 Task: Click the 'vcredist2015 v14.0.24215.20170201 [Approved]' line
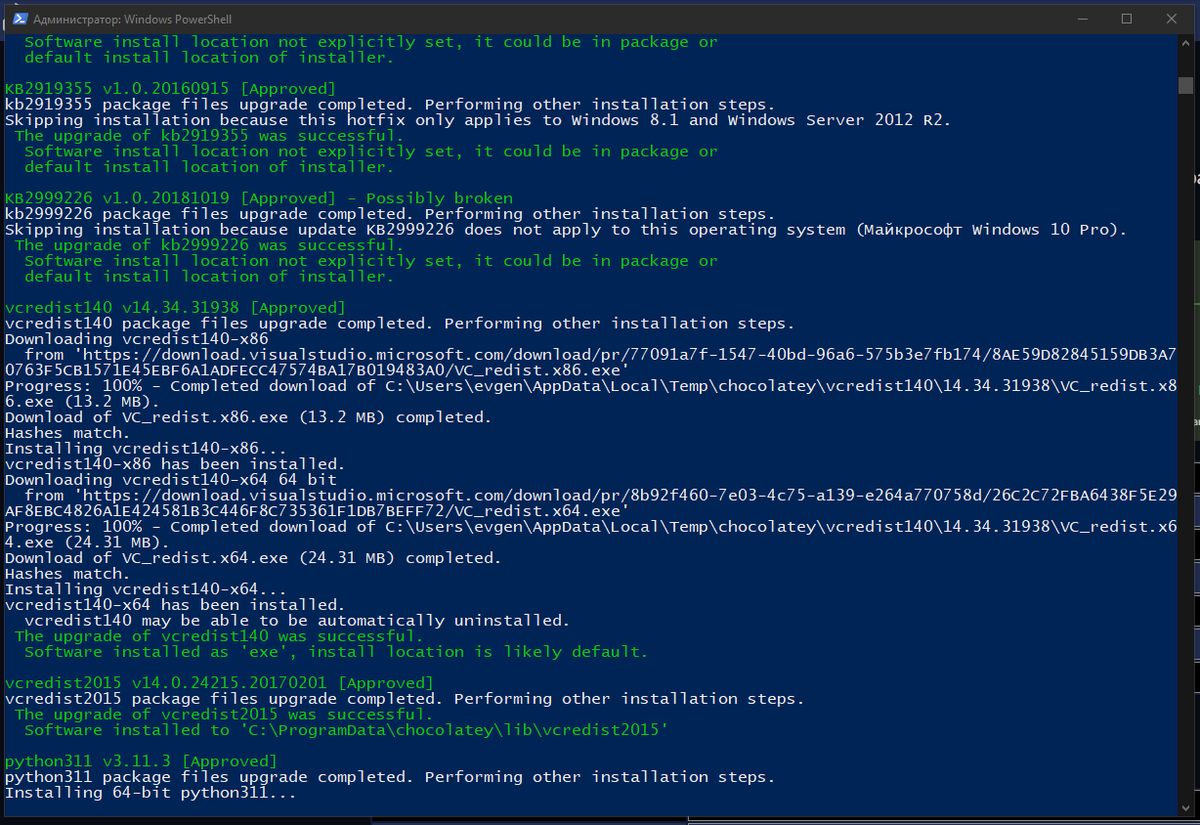click(x=219, y=683)
